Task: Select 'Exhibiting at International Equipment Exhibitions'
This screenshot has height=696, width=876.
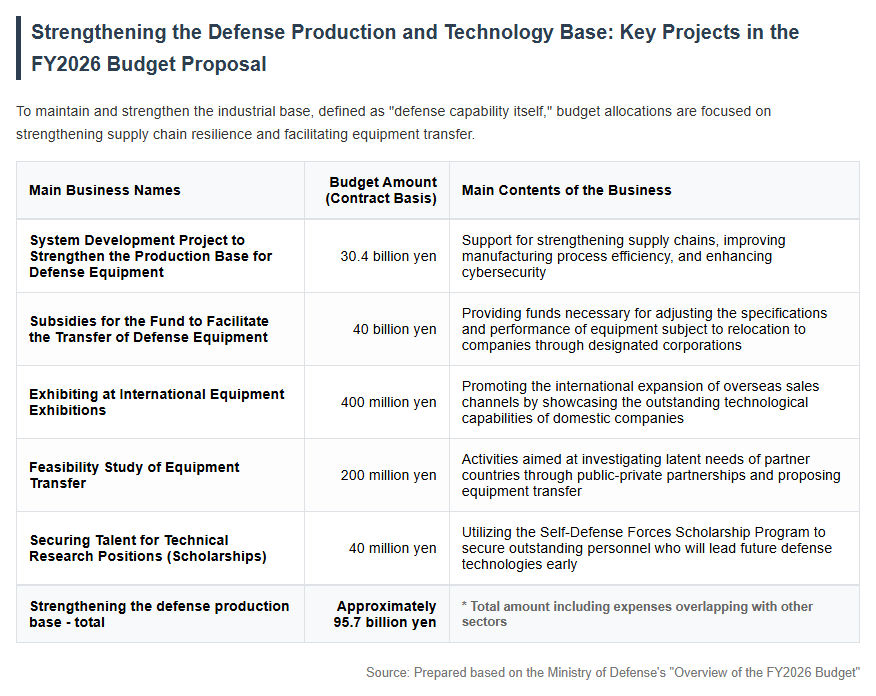Action: [x=157, y=402]
